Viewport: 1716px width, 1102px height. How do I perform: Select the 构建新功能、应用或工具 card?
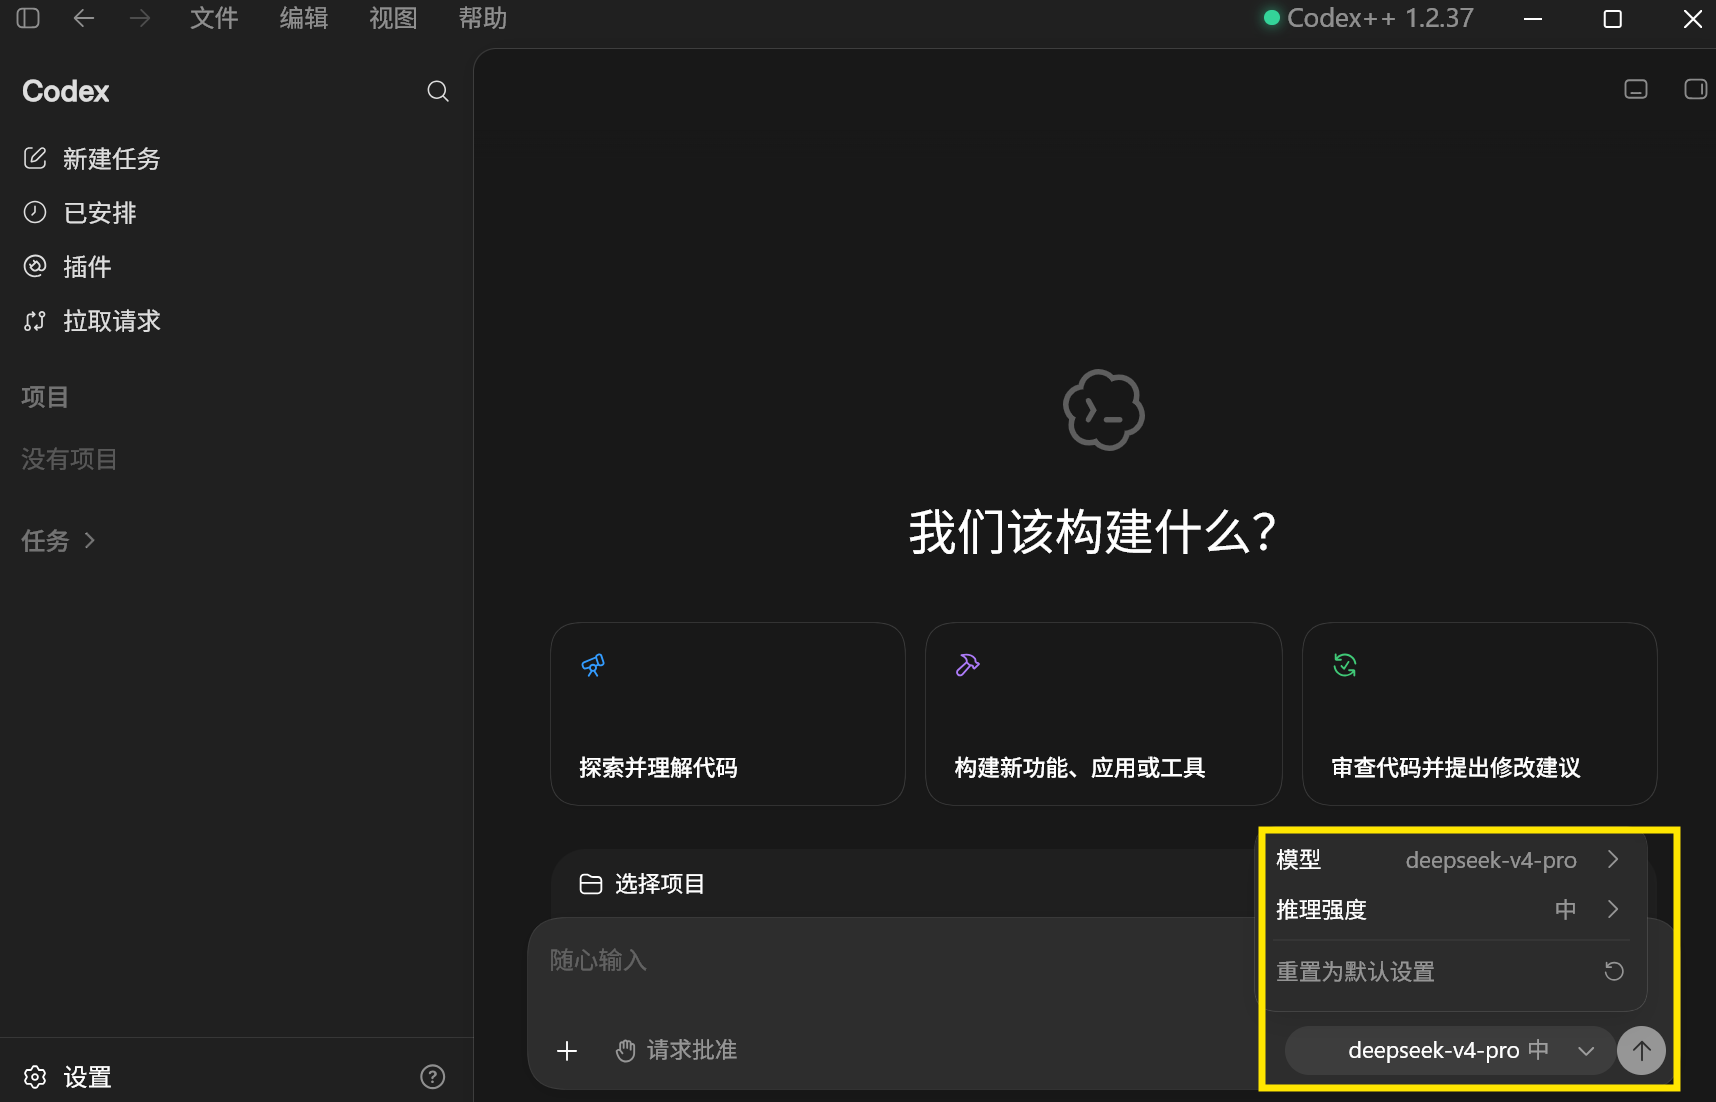tap(1104, 714)
